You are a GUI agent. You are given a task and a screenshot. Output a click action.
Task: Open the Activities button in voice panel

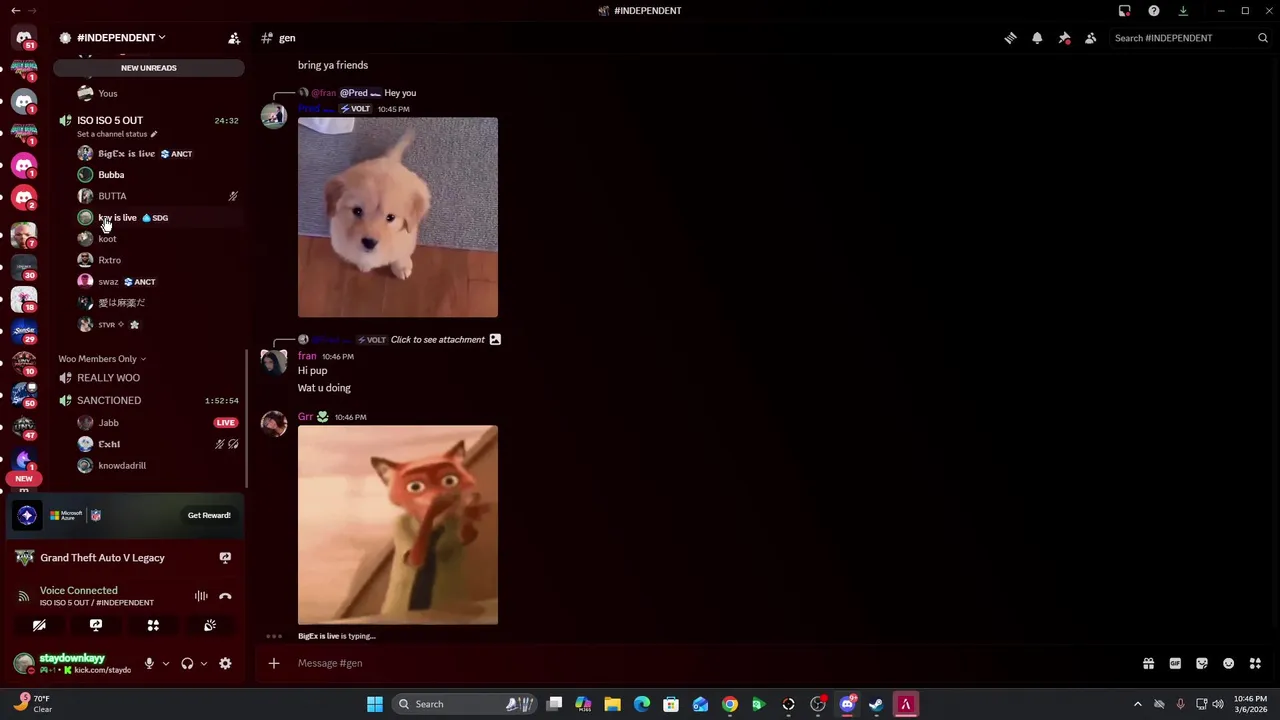(x=153, y=625)
